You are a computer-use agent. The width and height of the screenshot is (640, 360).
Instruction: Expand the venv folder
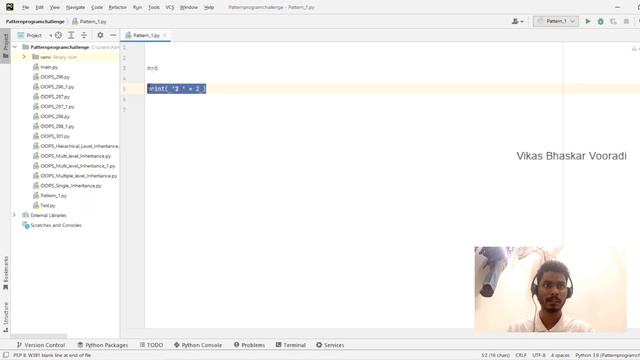[x=24, y=57]
